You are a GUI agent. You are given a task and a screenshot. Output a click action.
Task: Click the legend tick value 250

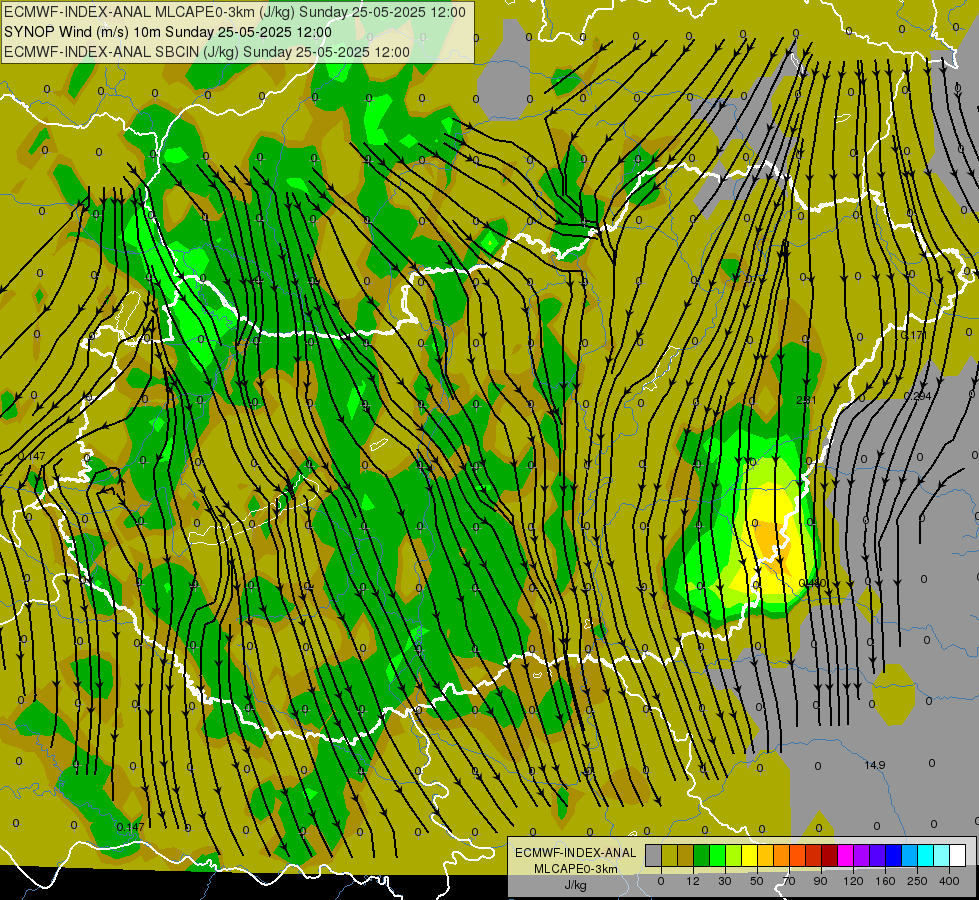pyautogui.click(x=917, y=881)
